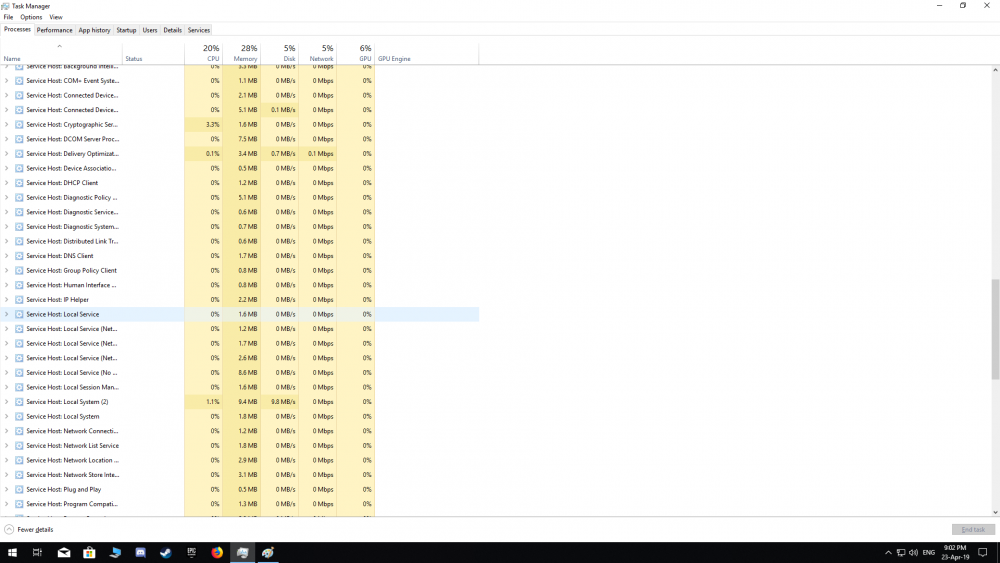The image size is (1000, 563).
Task: Click the DHCP Client process icon
Action: pos(19,183)
